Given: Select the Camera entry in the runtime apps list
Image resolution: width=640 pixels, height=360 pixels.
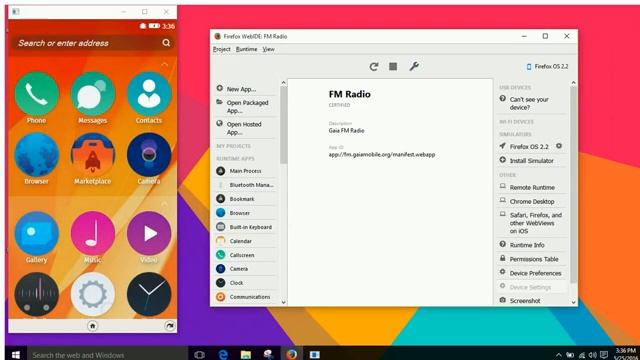Looking at the screenshot, I should click(245, 269).
